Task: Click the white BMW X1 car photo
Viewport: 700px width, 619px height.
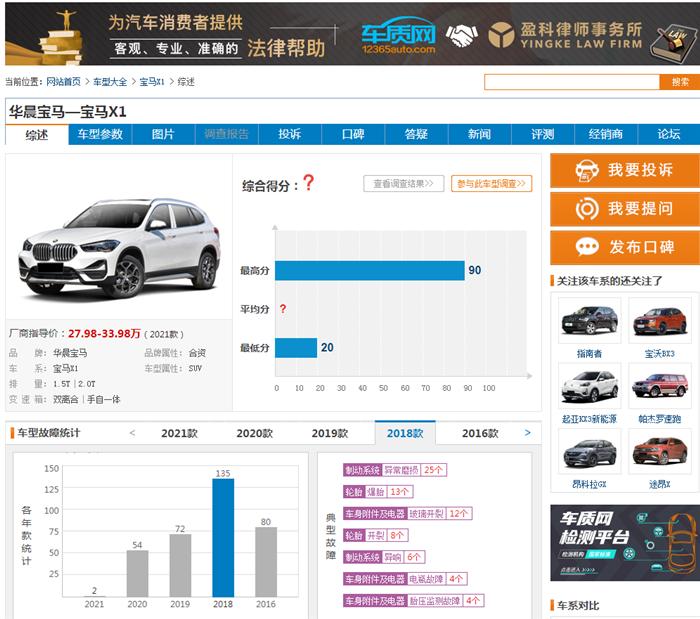Action: (x=119, y=248)
